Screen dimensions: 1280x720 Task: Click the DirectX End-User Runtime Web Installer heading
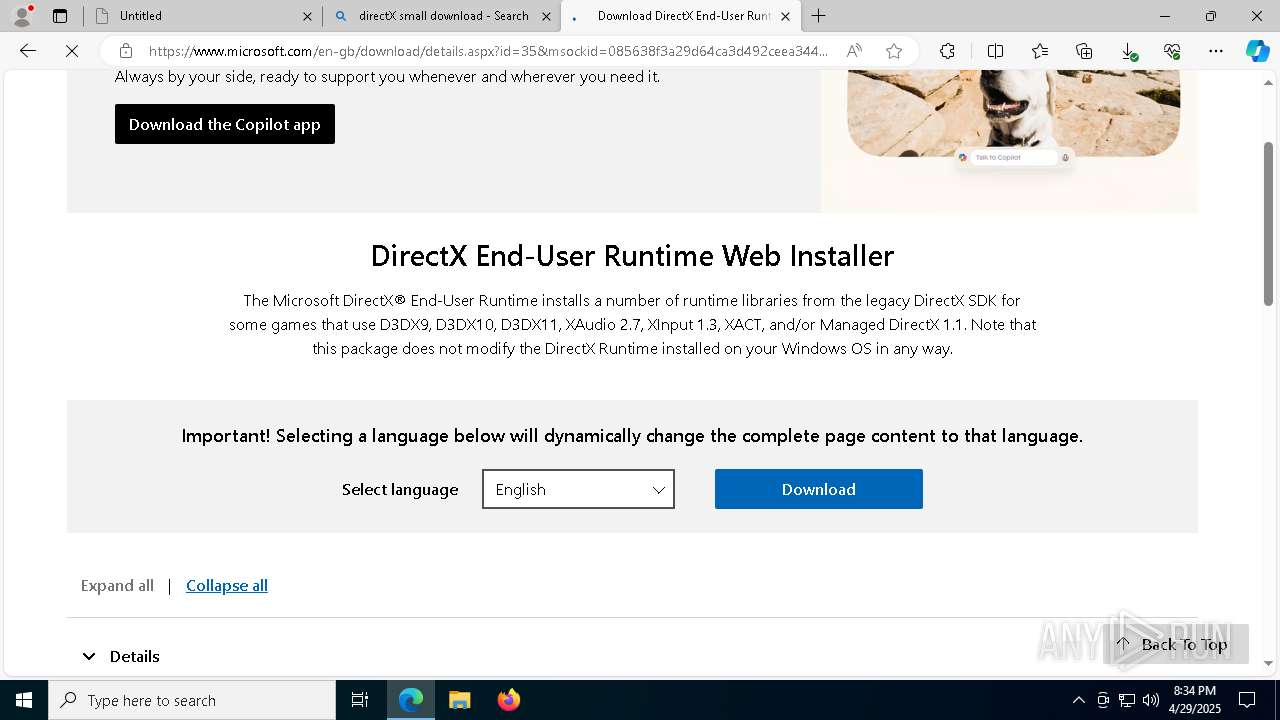(632, 256)
